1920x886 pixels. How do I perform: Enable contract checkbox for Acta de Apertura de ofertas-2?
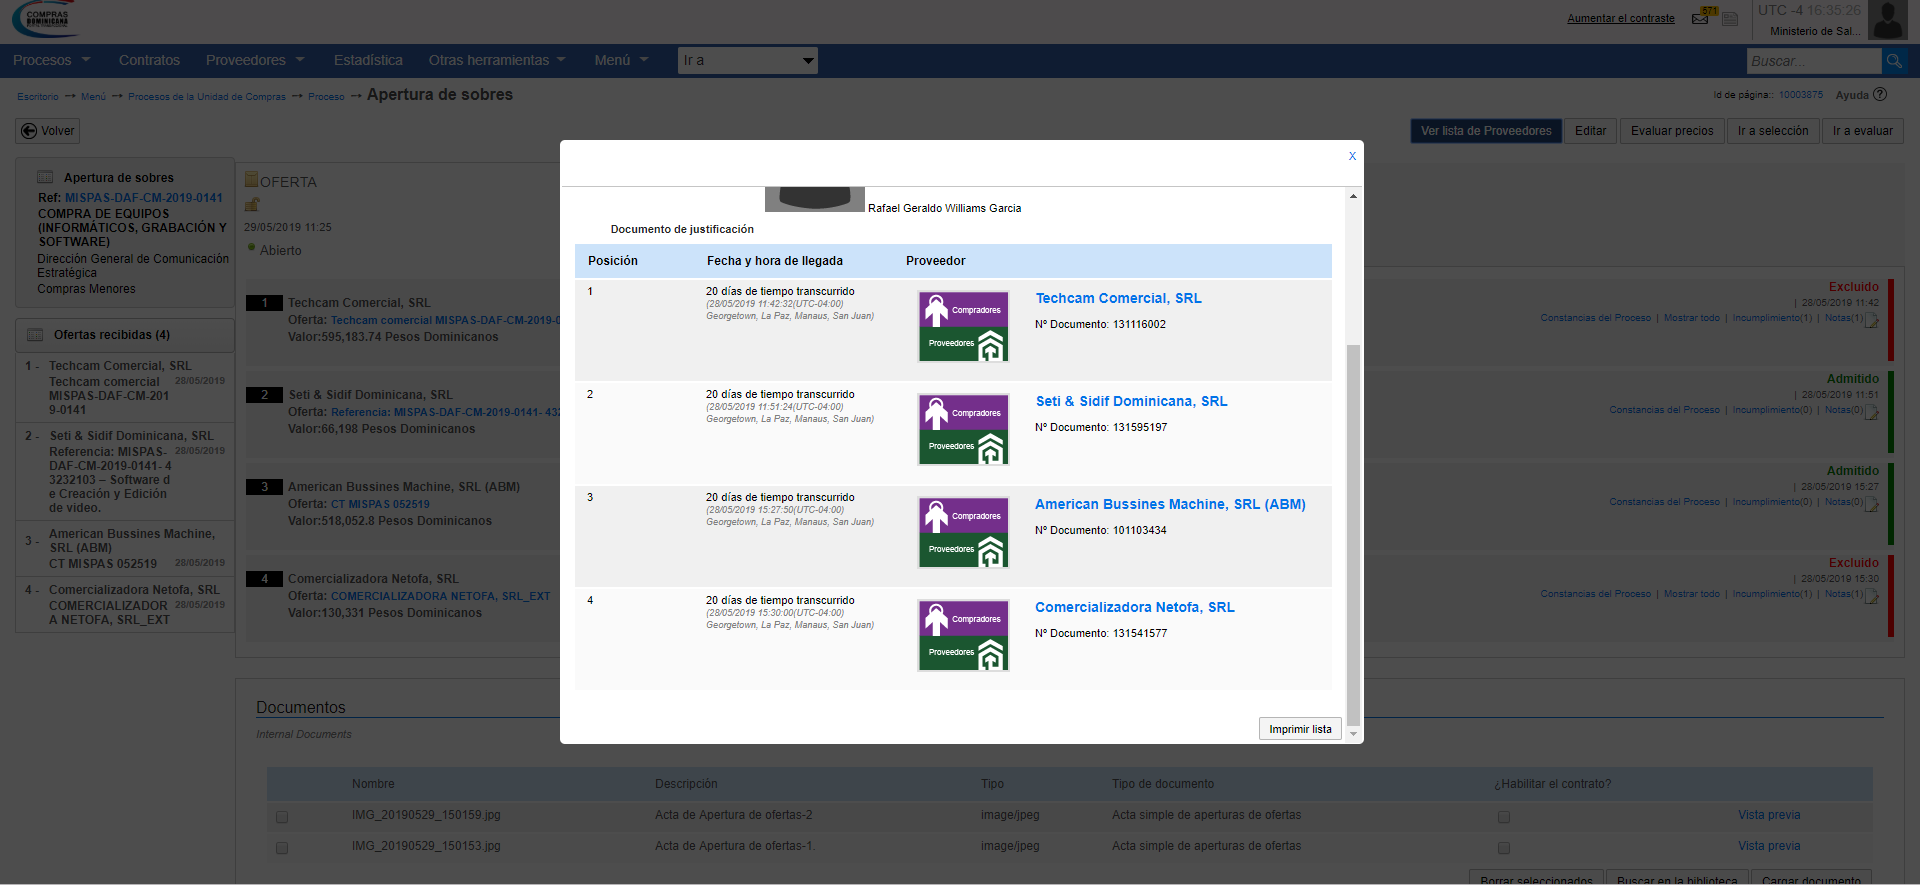pos(1504,817)
